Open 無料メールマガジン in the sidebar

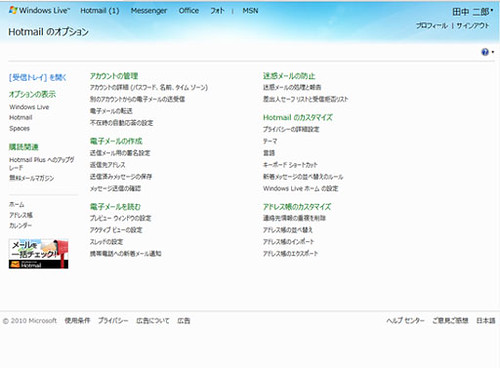click(32, 178)
